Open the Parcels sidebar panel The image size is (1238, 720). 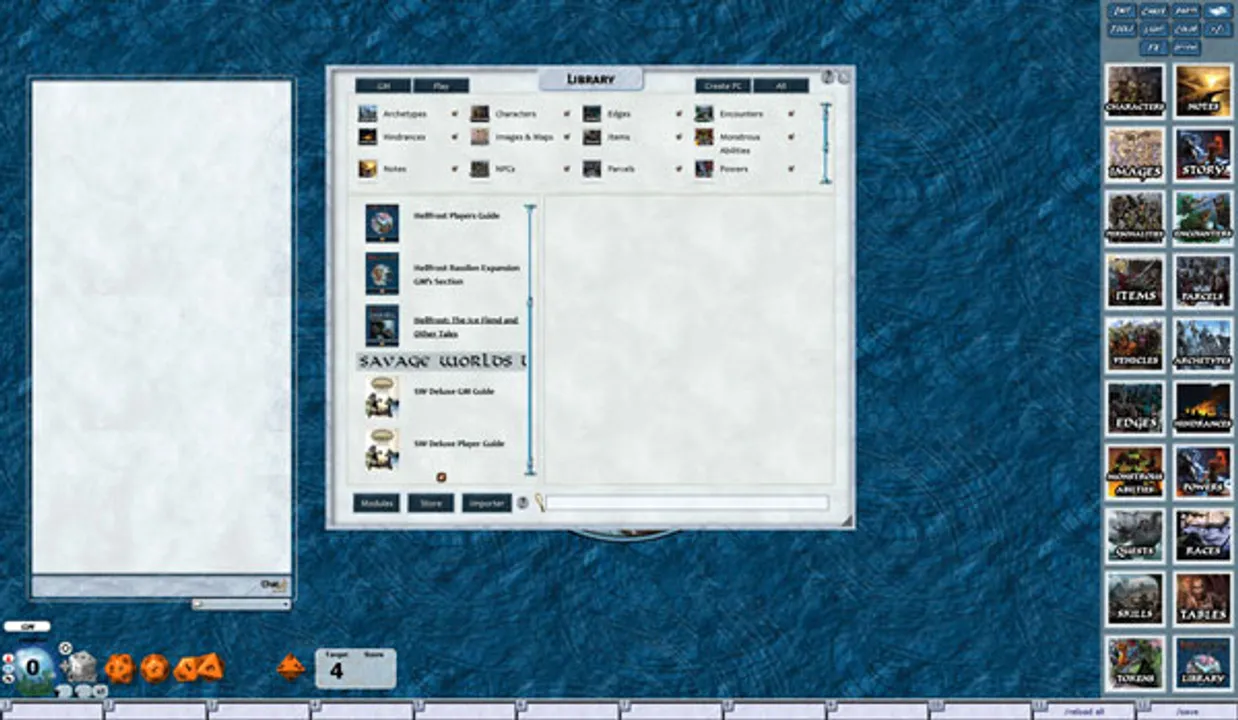click(x=1203, y=280)
